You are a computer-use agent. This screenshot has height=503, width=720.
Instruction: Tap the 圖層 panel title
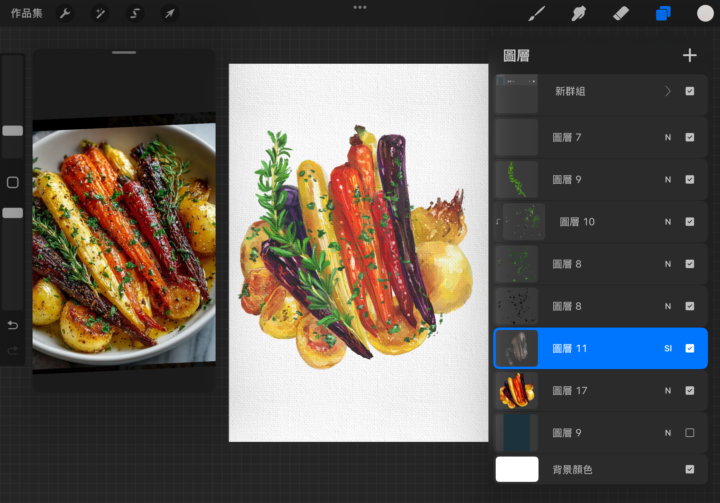click(x=516, y=56)
